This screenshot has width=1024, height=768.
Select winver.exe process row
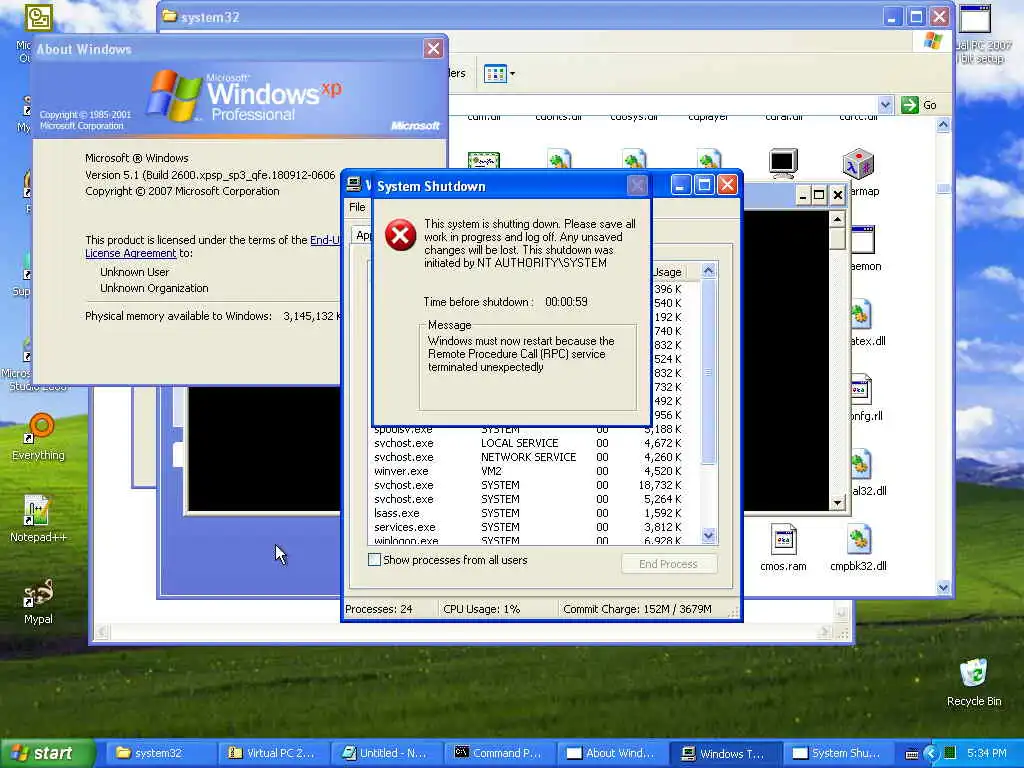532,471
